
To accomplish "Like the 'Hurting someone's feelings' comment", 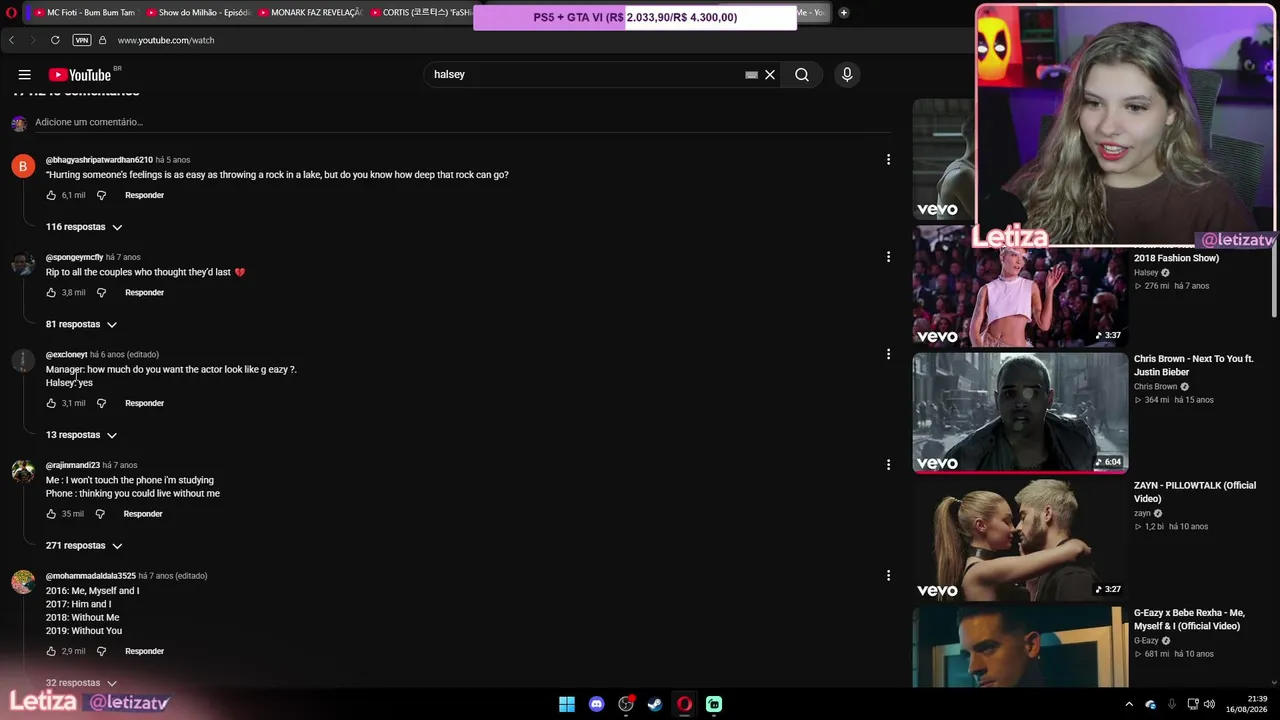I will [52, 196].
